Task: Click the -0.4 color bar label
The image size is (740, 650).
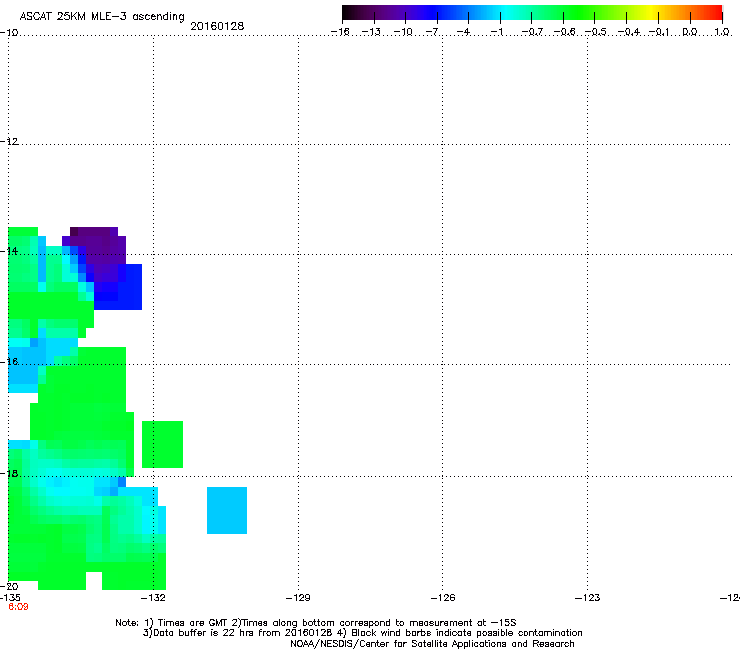Action: (x=629, y=32)
